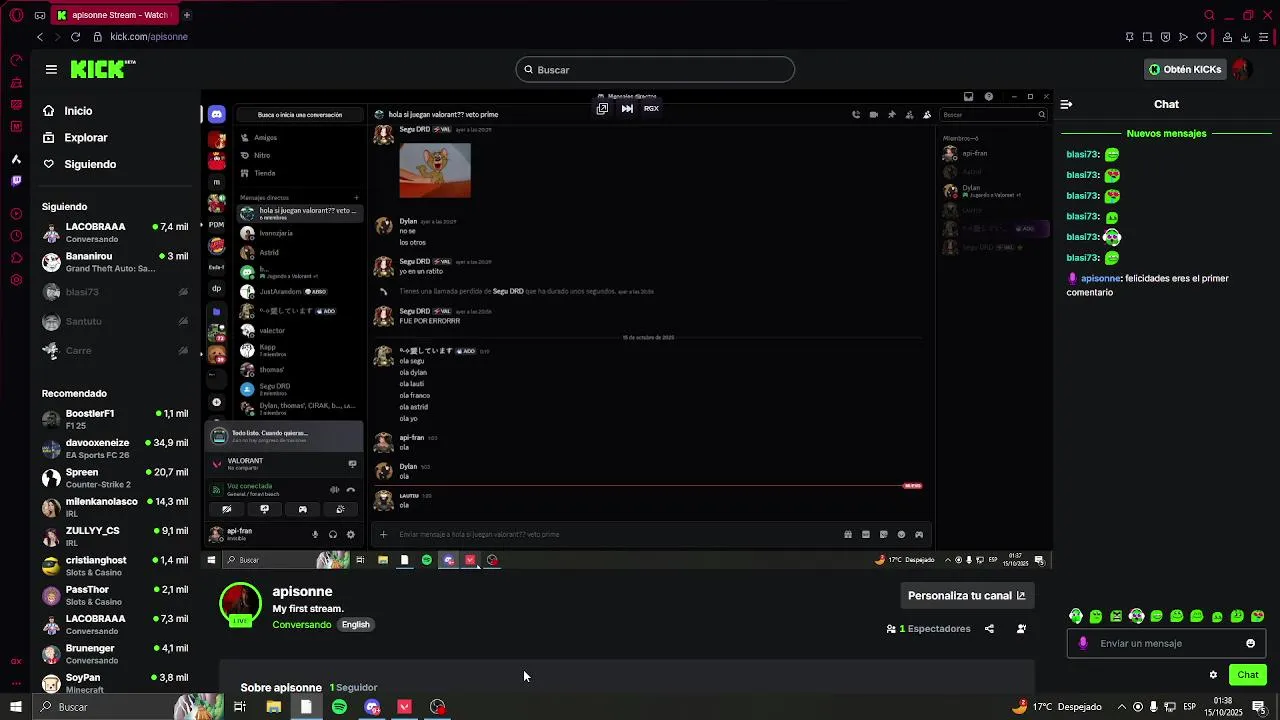Open the LACOBRAAA channel under Siguiendo
The height and width of the screenshot is (720, 1280).
(115, 233)
